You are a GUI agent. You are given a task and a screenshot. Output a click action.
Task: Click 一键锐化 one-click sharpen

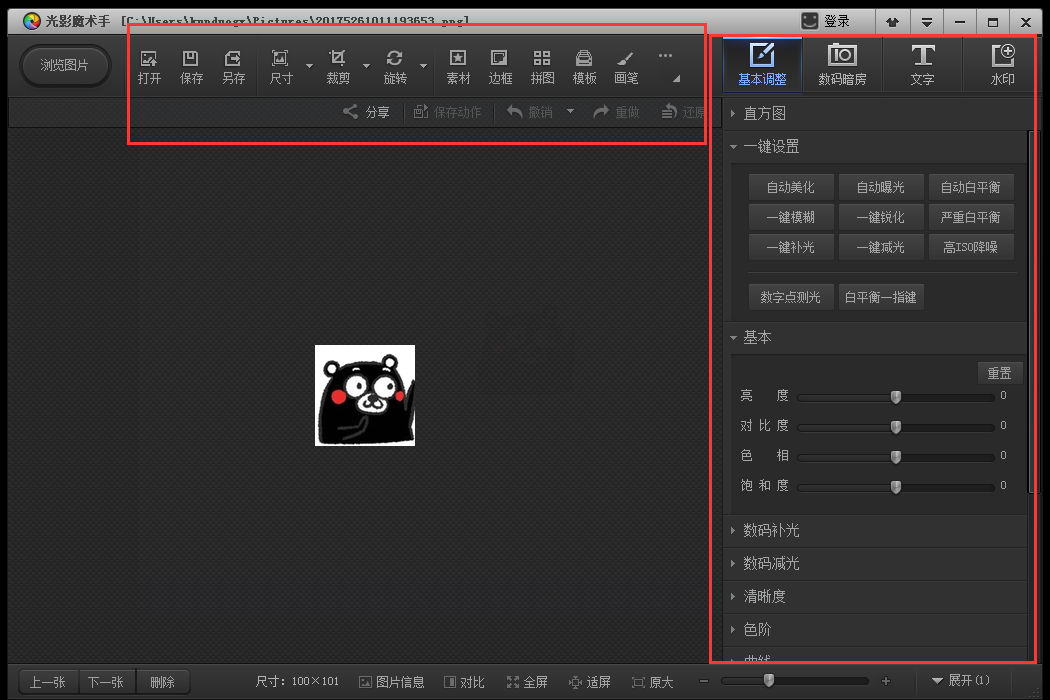point(880,216)
